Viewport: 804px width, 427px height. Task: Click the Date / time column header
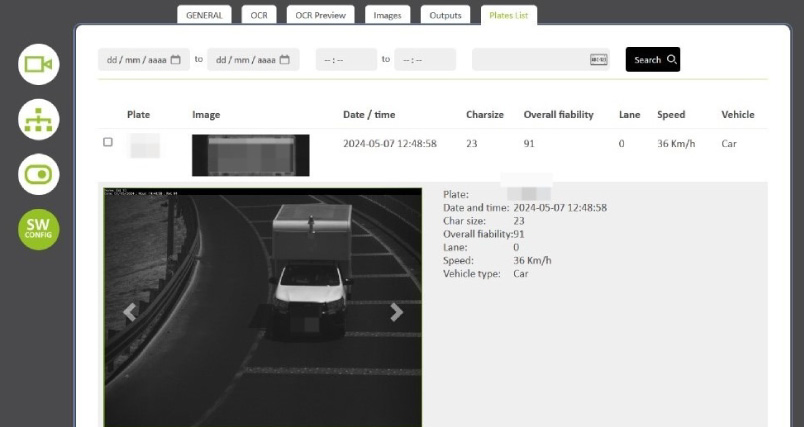[369, 115]
